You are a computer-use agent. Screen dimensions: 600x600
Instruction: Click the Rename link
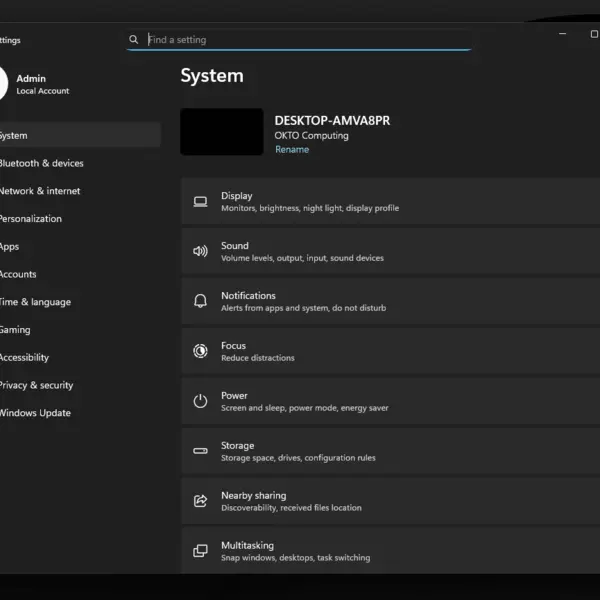[x=292, y=150]
